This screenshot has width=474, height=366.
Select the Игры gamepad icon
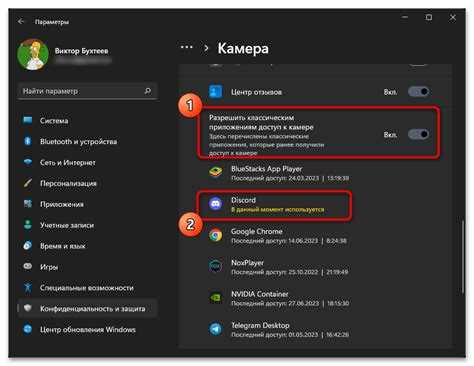pyautogui.click(x=28, y=266)
